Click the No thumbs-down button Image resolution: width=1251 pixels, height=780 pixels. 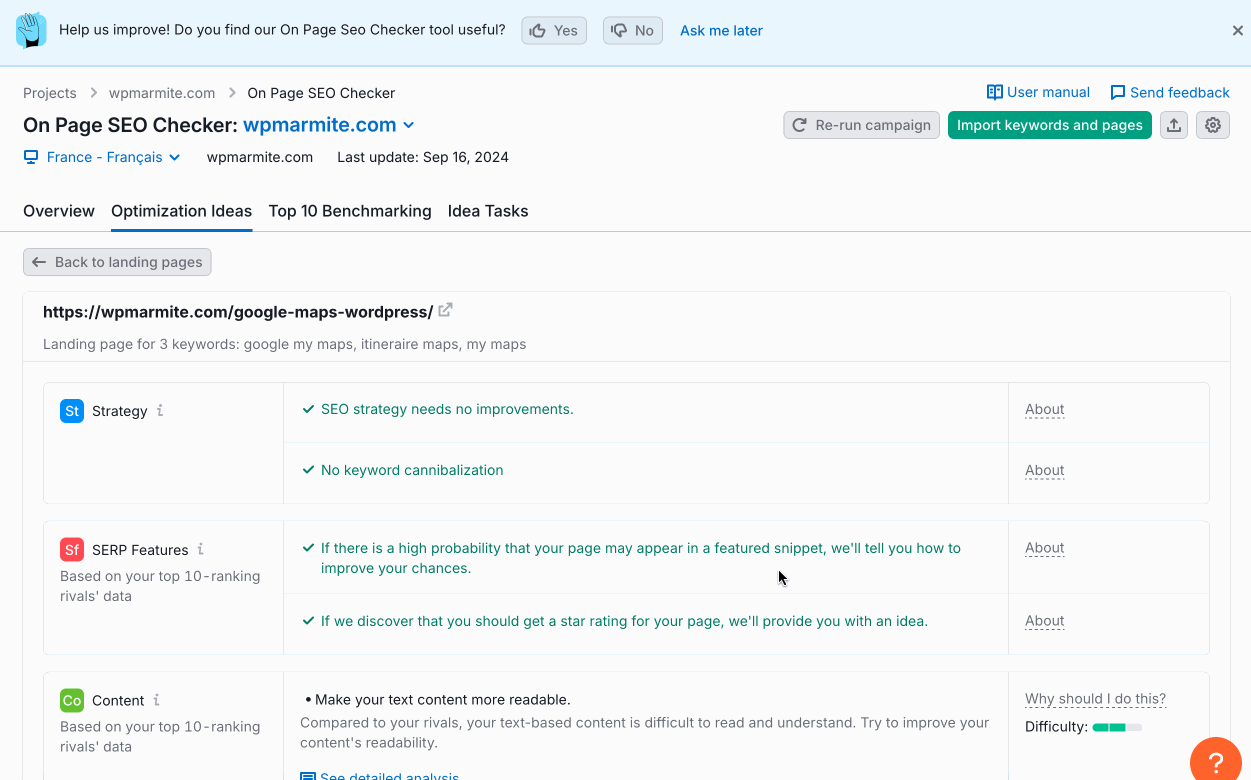point(633,31)
